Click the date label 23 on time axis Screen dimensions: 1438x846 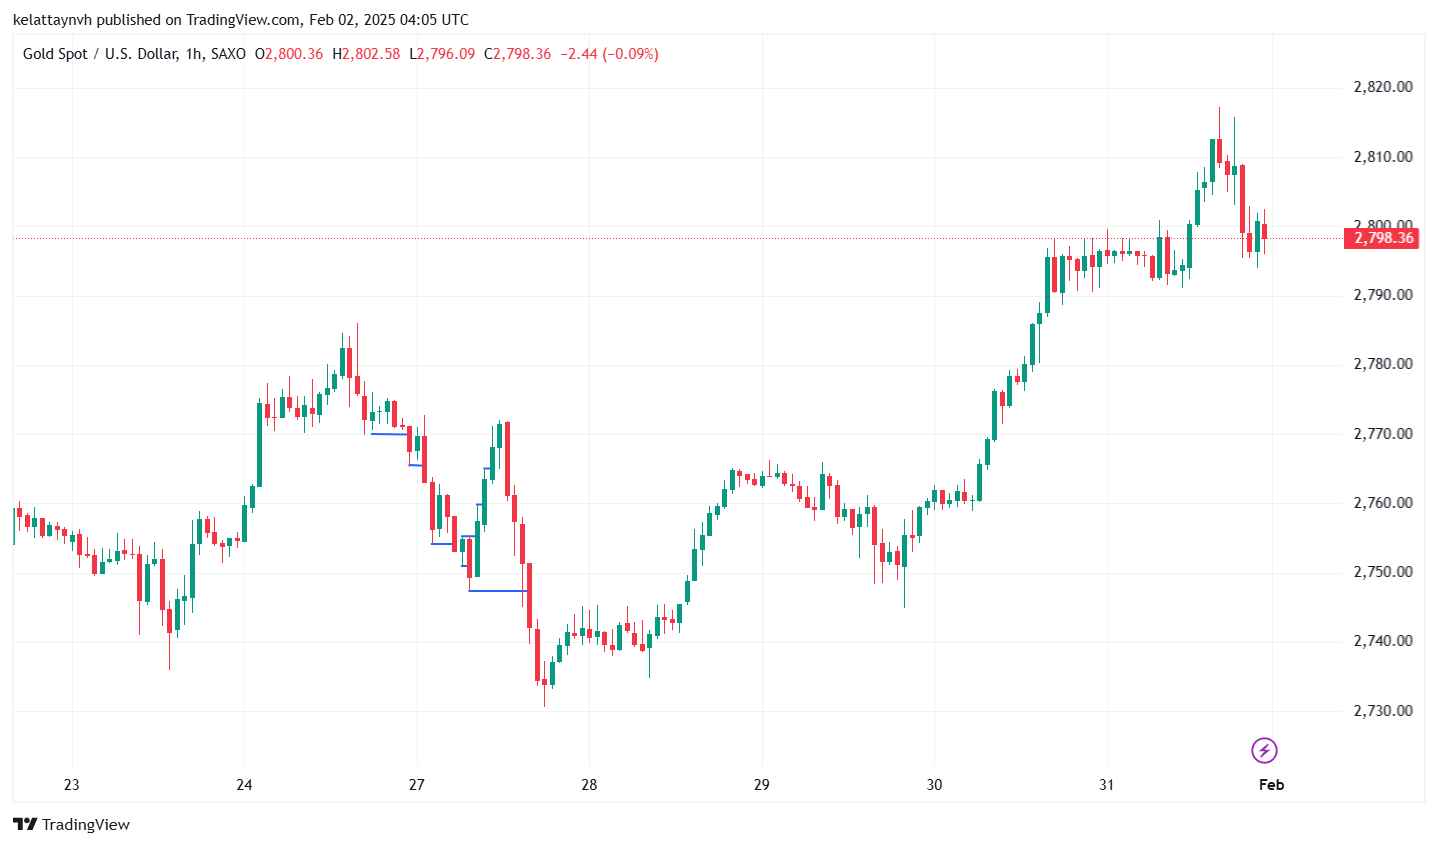tap(72, 785)
